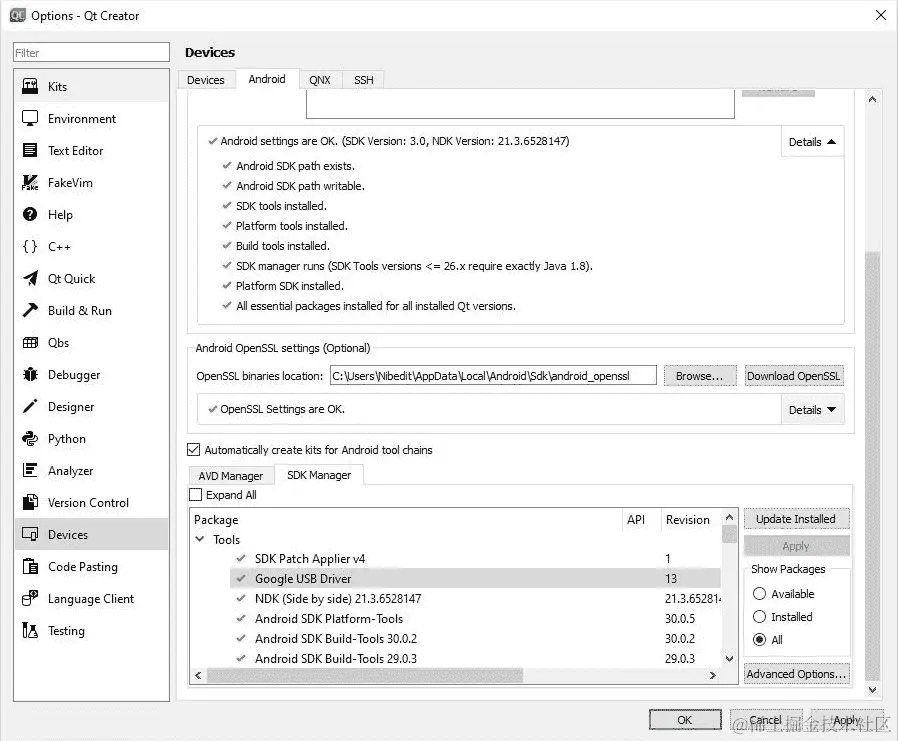Select the Language Client icon

click(30, 598)
